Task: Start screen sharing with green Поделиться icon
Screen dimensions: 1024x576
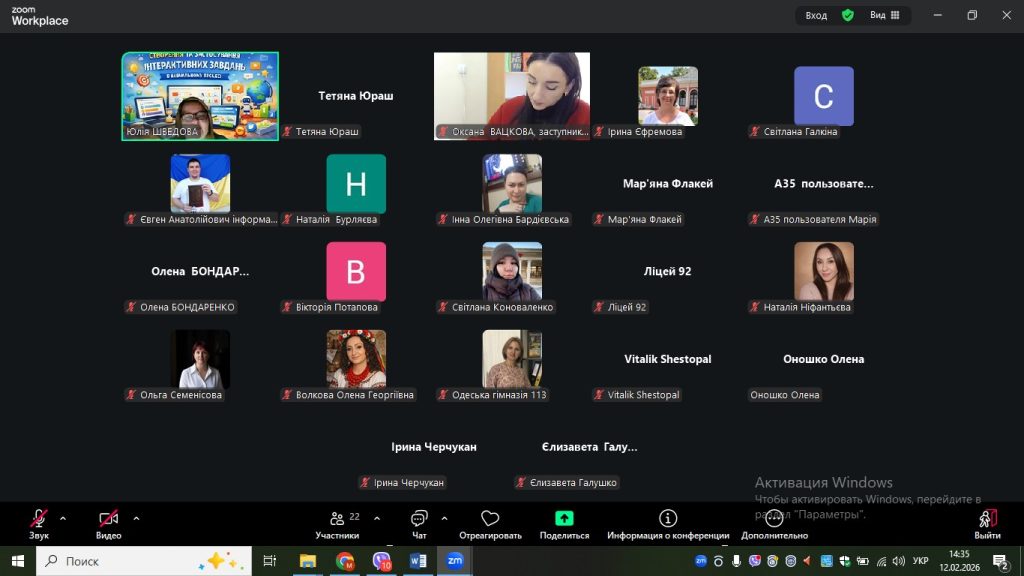Action: pos(564,519)
